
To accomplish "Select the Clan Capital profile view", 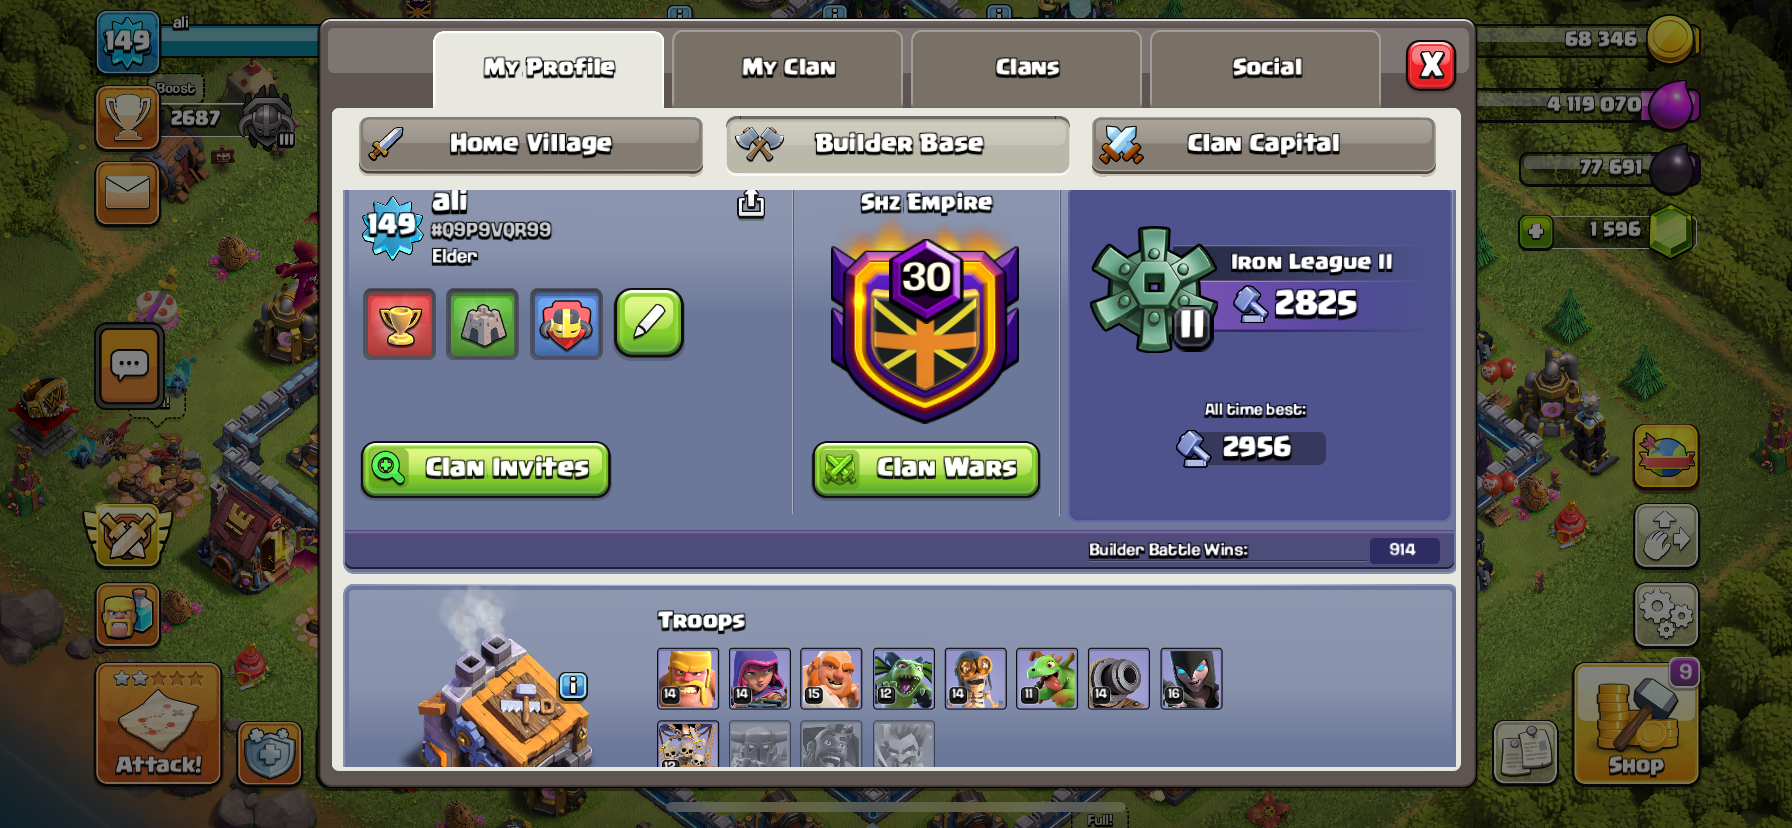I will click(x=1264, y=144).
